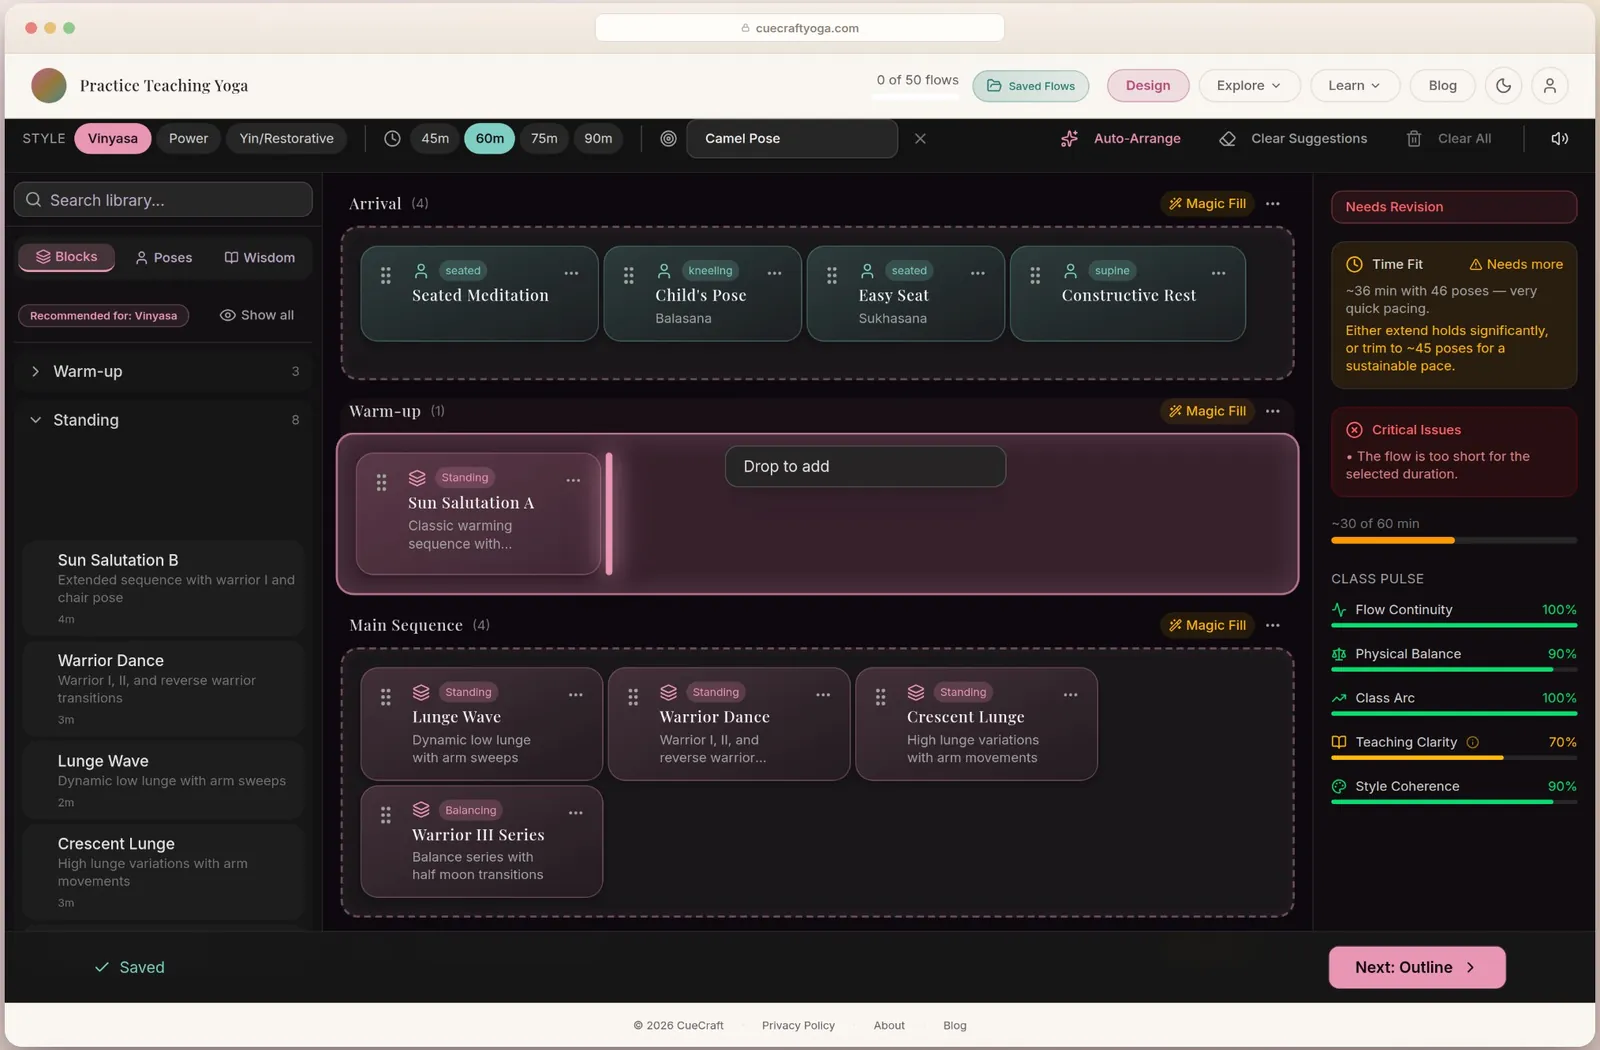Open the Arrival section more-options menu

pyautogui.click(x=1272, y=204)
